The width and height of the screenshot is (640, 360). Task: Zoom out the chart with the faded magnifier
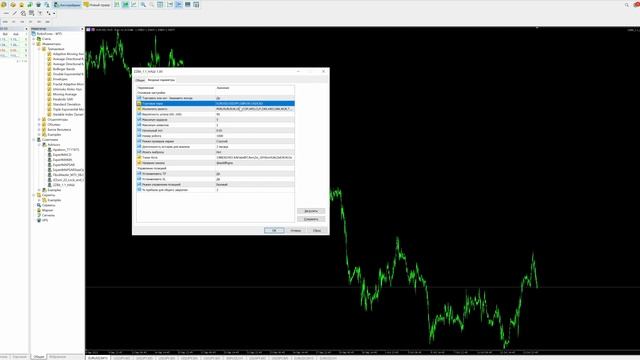point(151,4)
